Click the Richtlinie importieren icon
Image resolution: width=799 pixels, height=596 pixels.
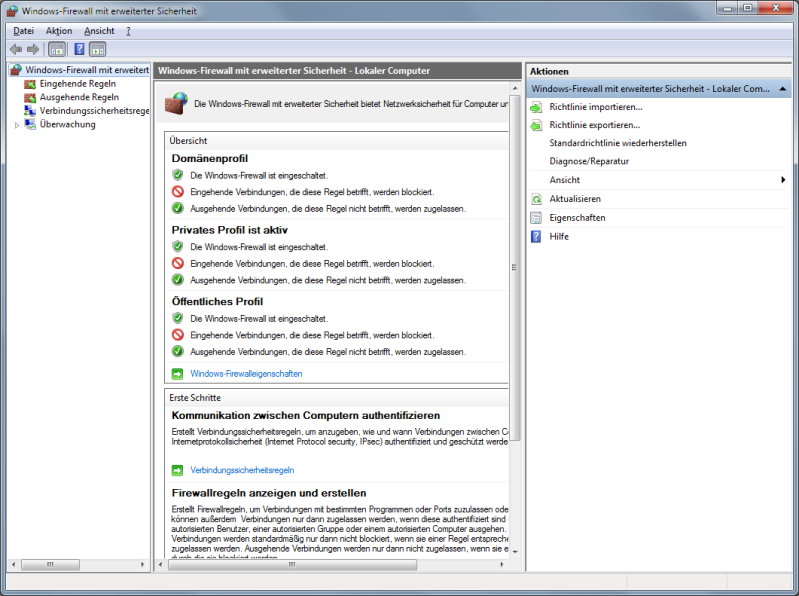coord(537,107)
